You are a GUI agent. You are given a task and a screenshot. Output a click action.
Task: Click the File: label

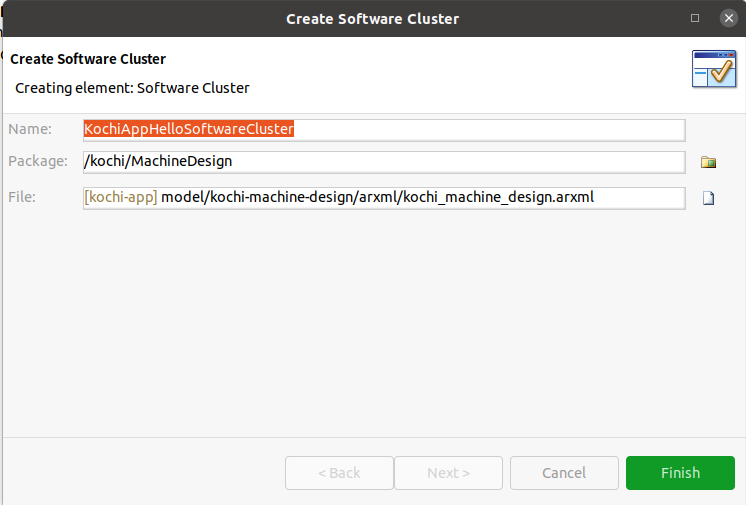22,197
